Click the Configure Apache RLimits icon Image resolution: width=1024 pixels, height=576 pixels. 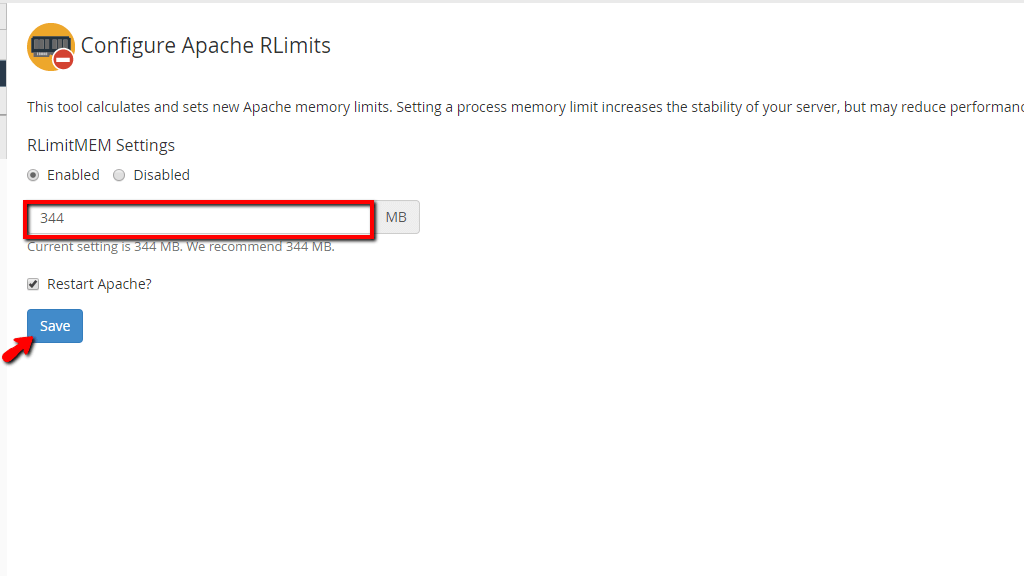(x=51, y=47)
